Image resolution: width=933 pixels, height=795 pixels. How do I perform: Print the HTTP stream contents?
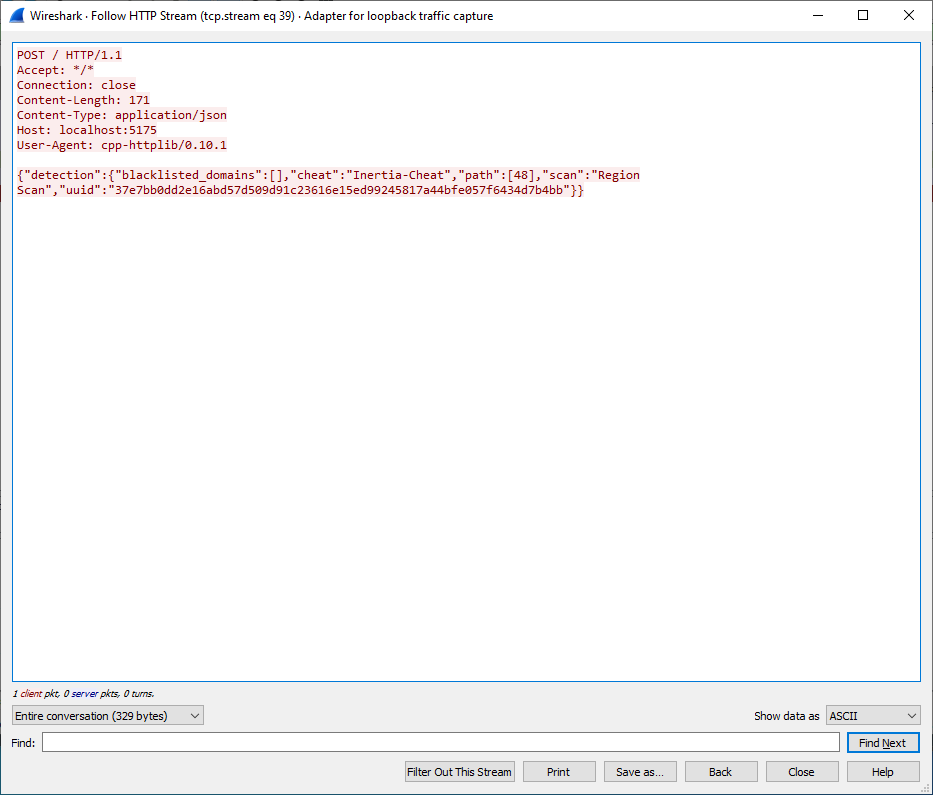[x=559, y=772]
